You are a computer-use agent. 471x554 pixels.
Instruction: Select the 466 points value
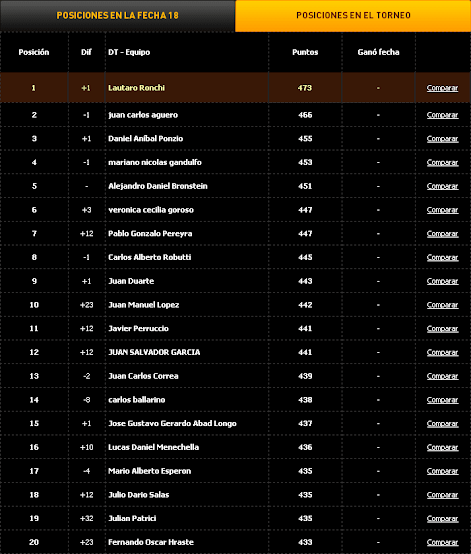point(305,115)
